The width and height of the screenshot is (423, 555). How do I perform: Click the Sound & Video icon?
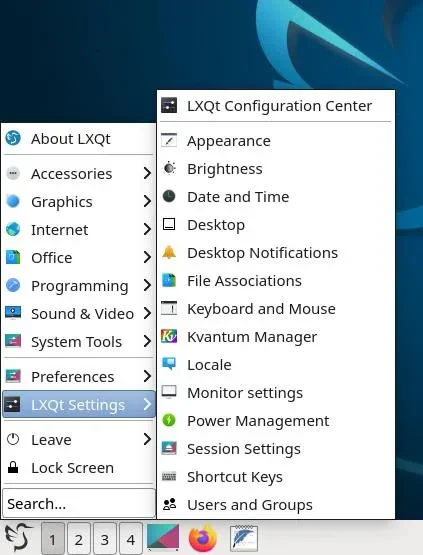click(x=13, y=313)
